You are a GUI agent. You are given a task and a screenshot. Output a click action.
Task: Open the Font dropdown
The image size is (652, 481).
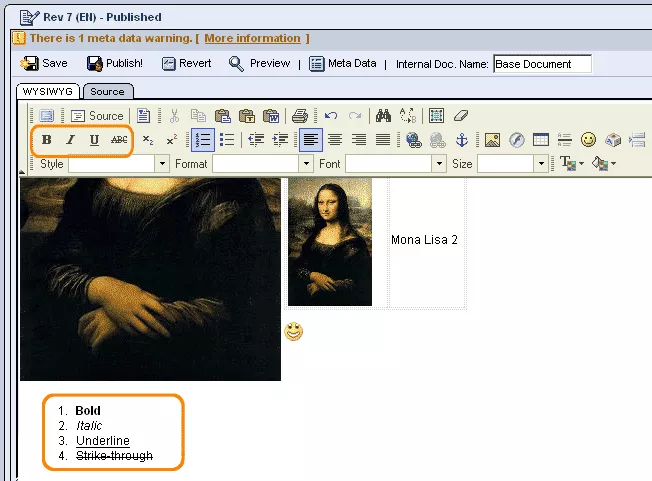coord(395,164)
